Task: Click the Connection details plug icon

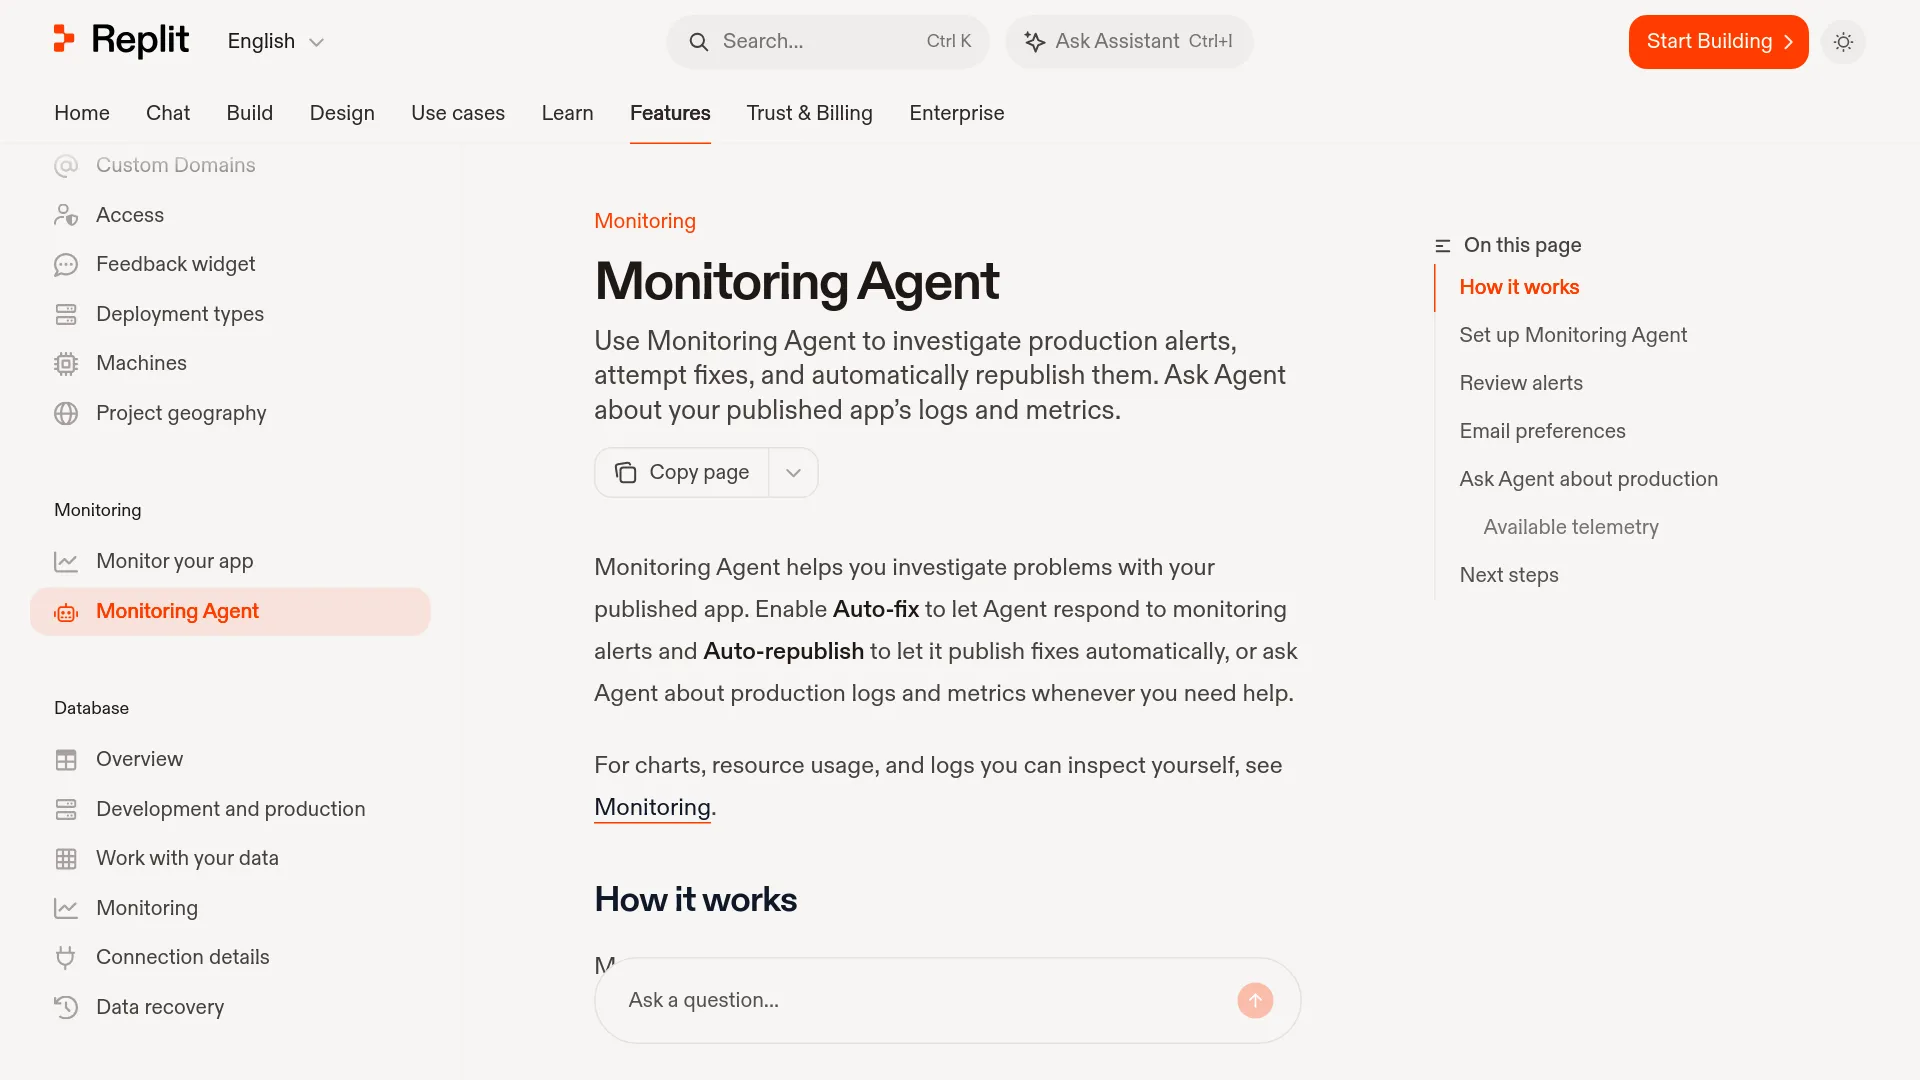Action: coord(66,958)
